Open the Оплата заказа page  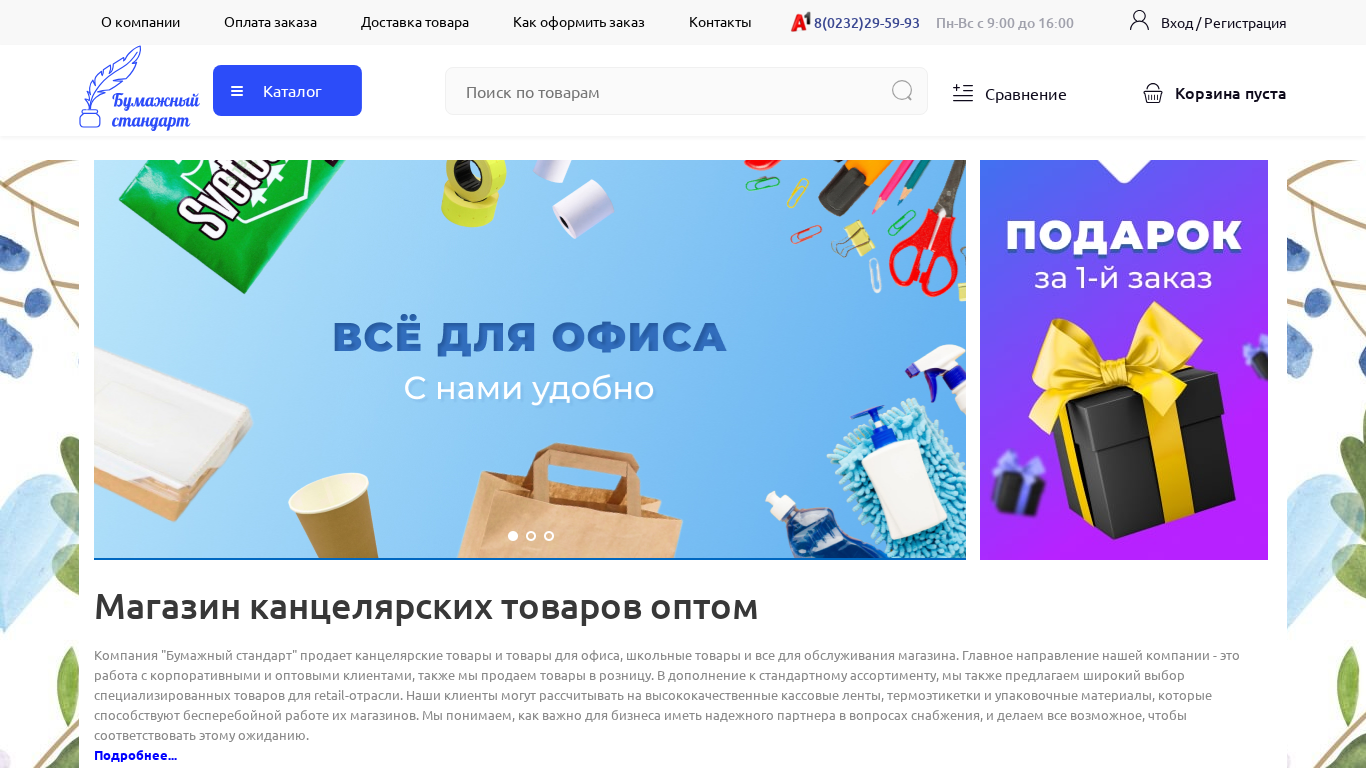pyautogui.click(x=270, y=22)
